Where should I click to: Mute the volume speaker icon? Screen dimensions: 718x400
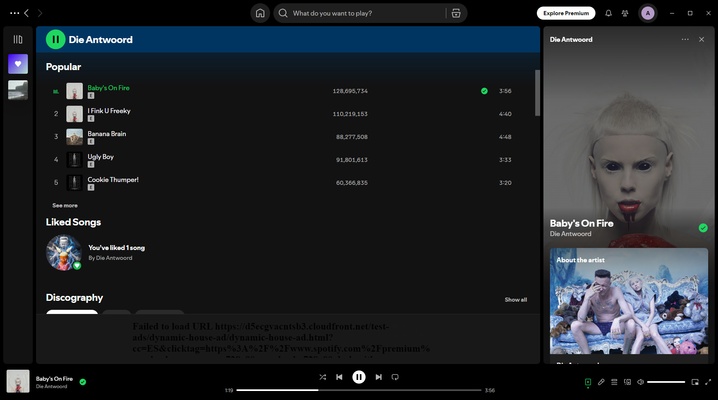[640, 382]
